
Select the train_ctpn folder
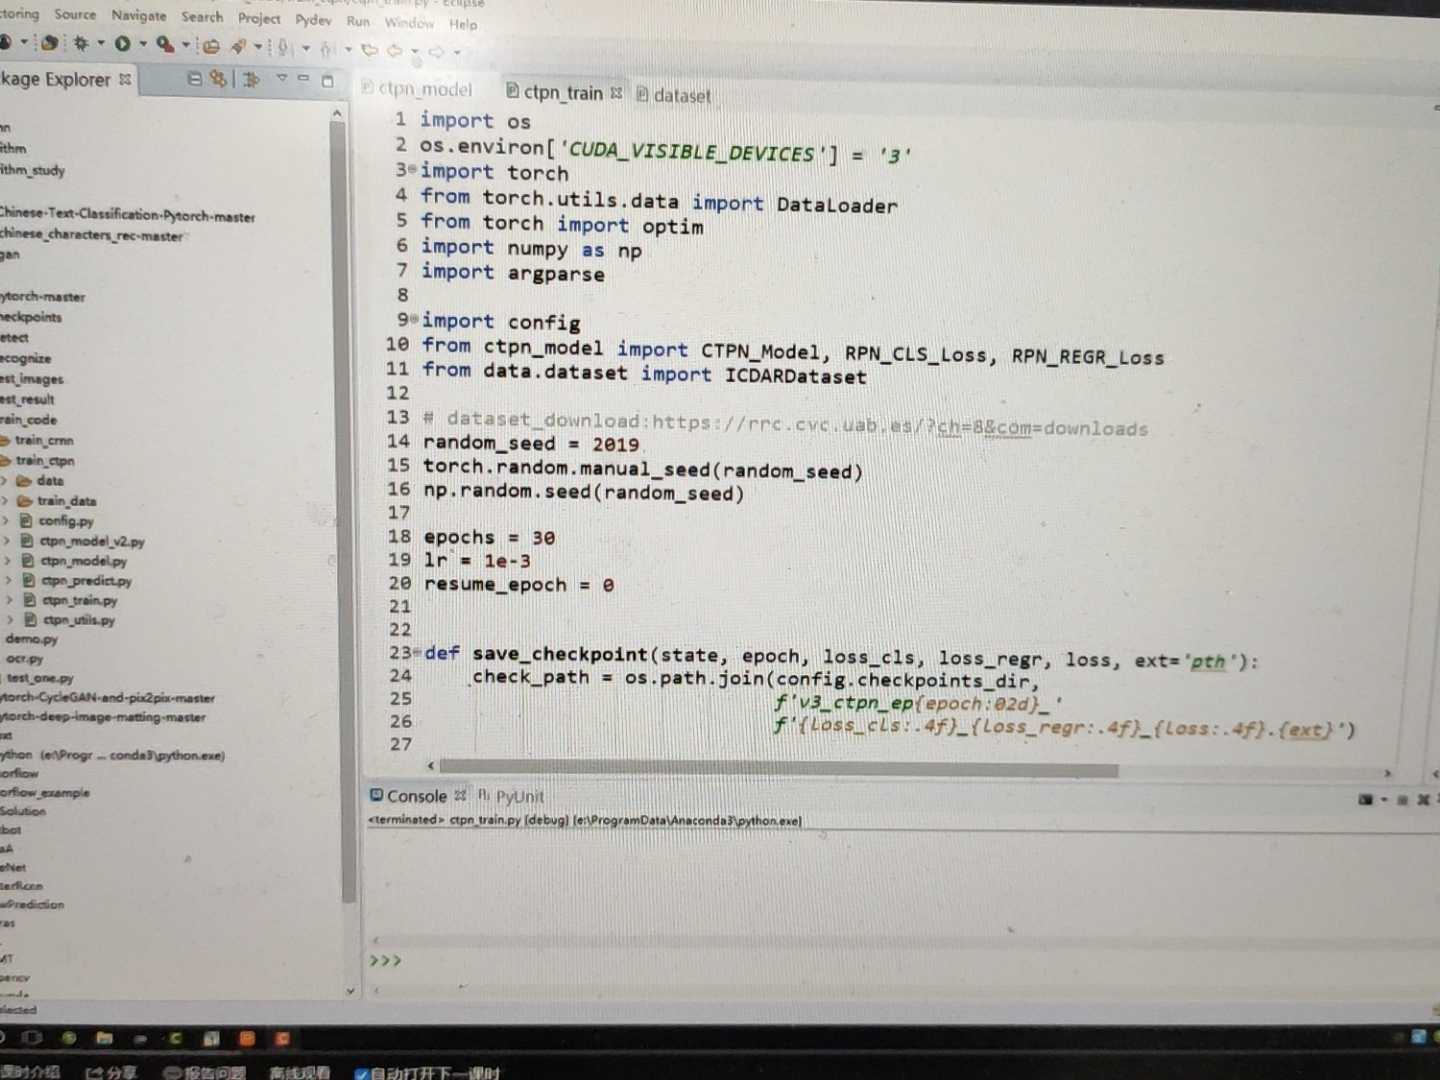[37, 460]
